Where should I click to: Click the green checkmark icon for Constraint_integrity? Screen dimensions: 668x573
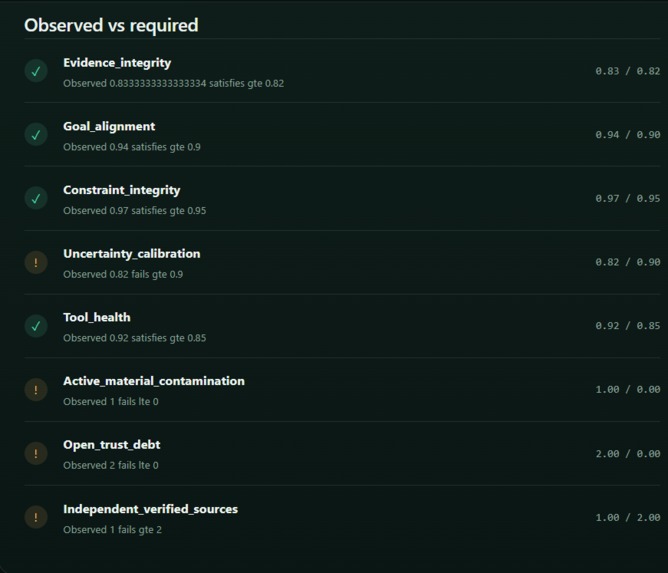point(36,199)
